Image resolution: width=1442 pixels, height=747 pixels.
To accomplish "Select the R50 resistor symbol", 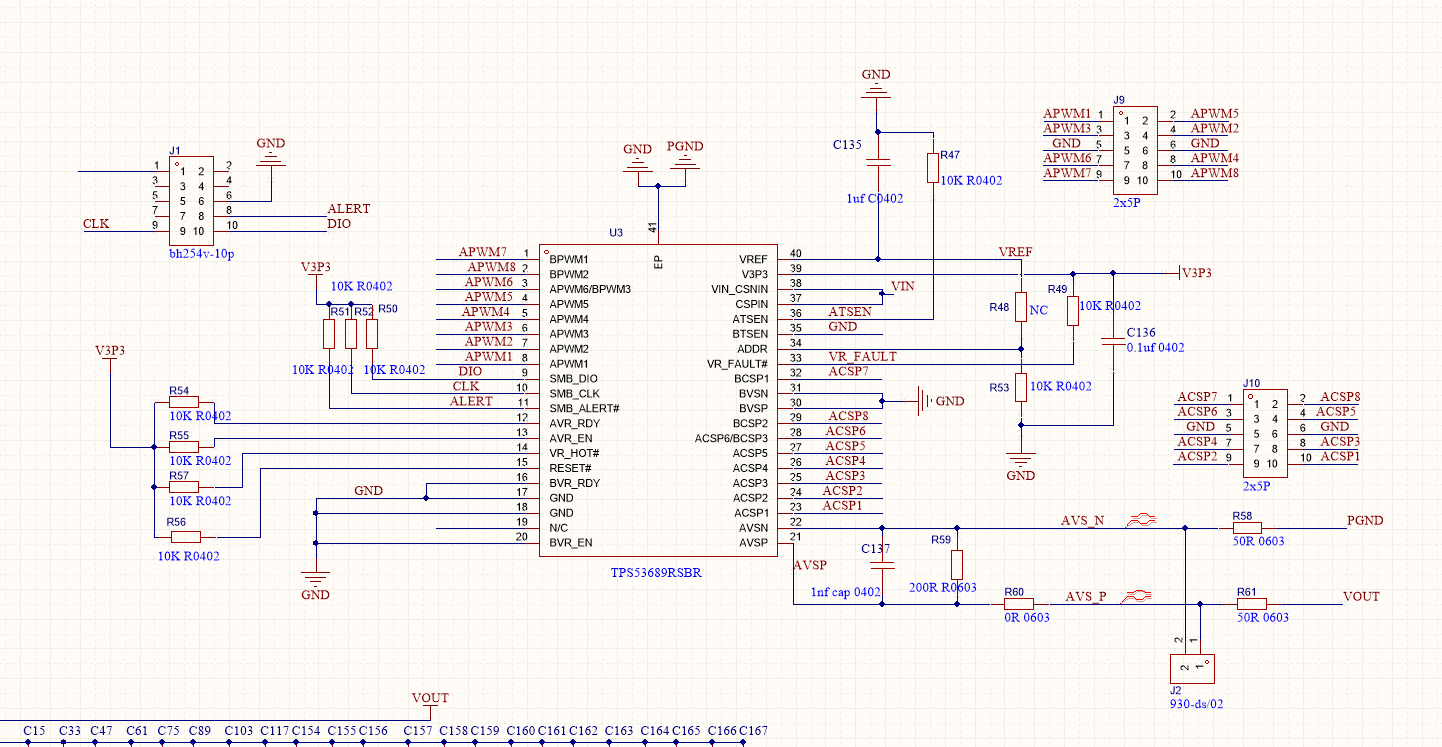I will click(372, 335).
